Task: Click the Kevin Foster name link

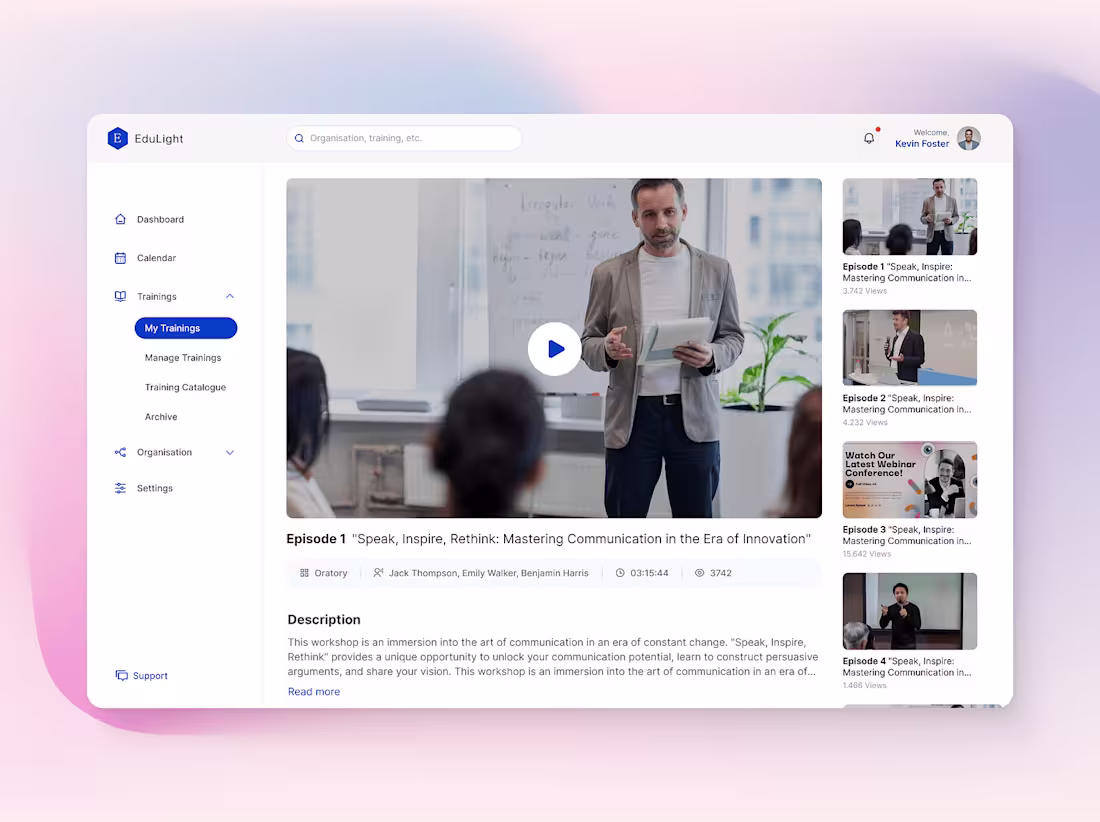Action: [922, 143]
